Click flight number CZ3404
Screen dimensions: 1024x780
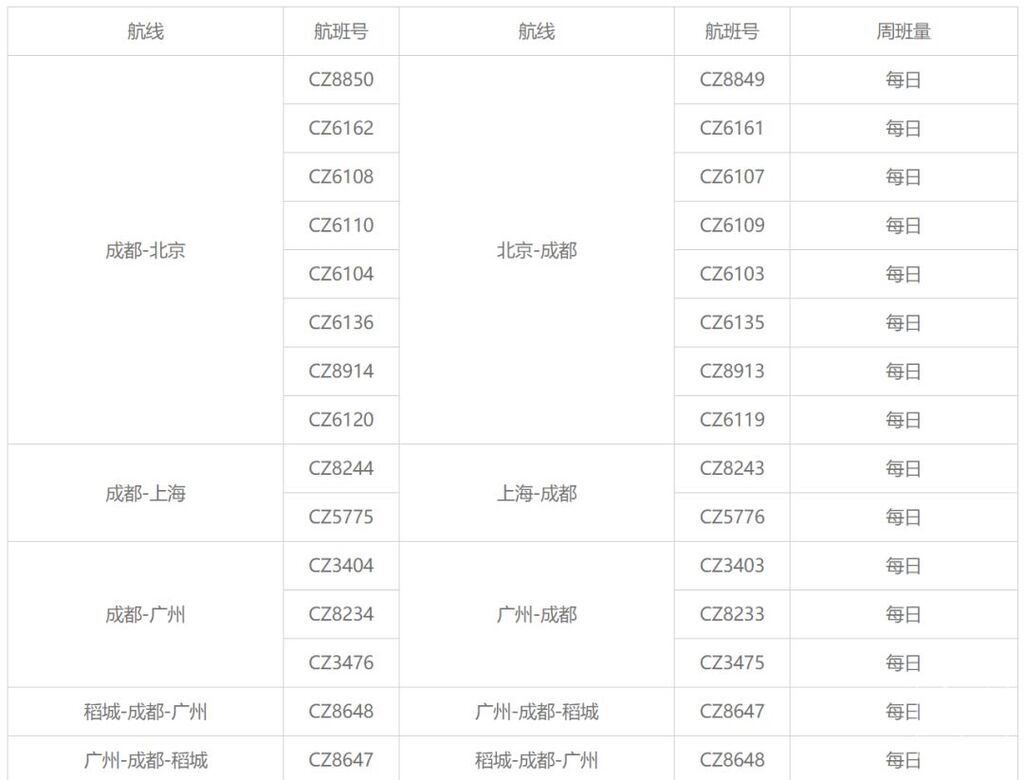pos(341,565)
